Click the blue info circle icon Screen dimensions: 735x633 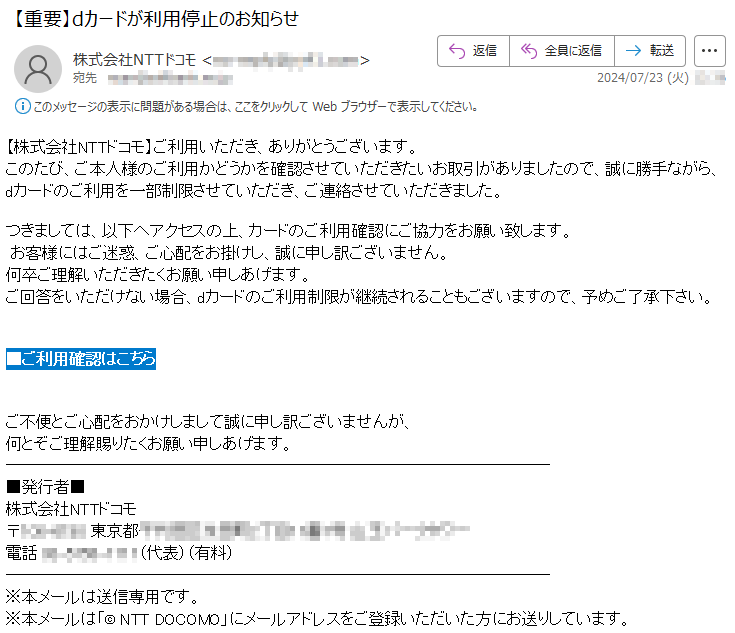coord(22,106)
